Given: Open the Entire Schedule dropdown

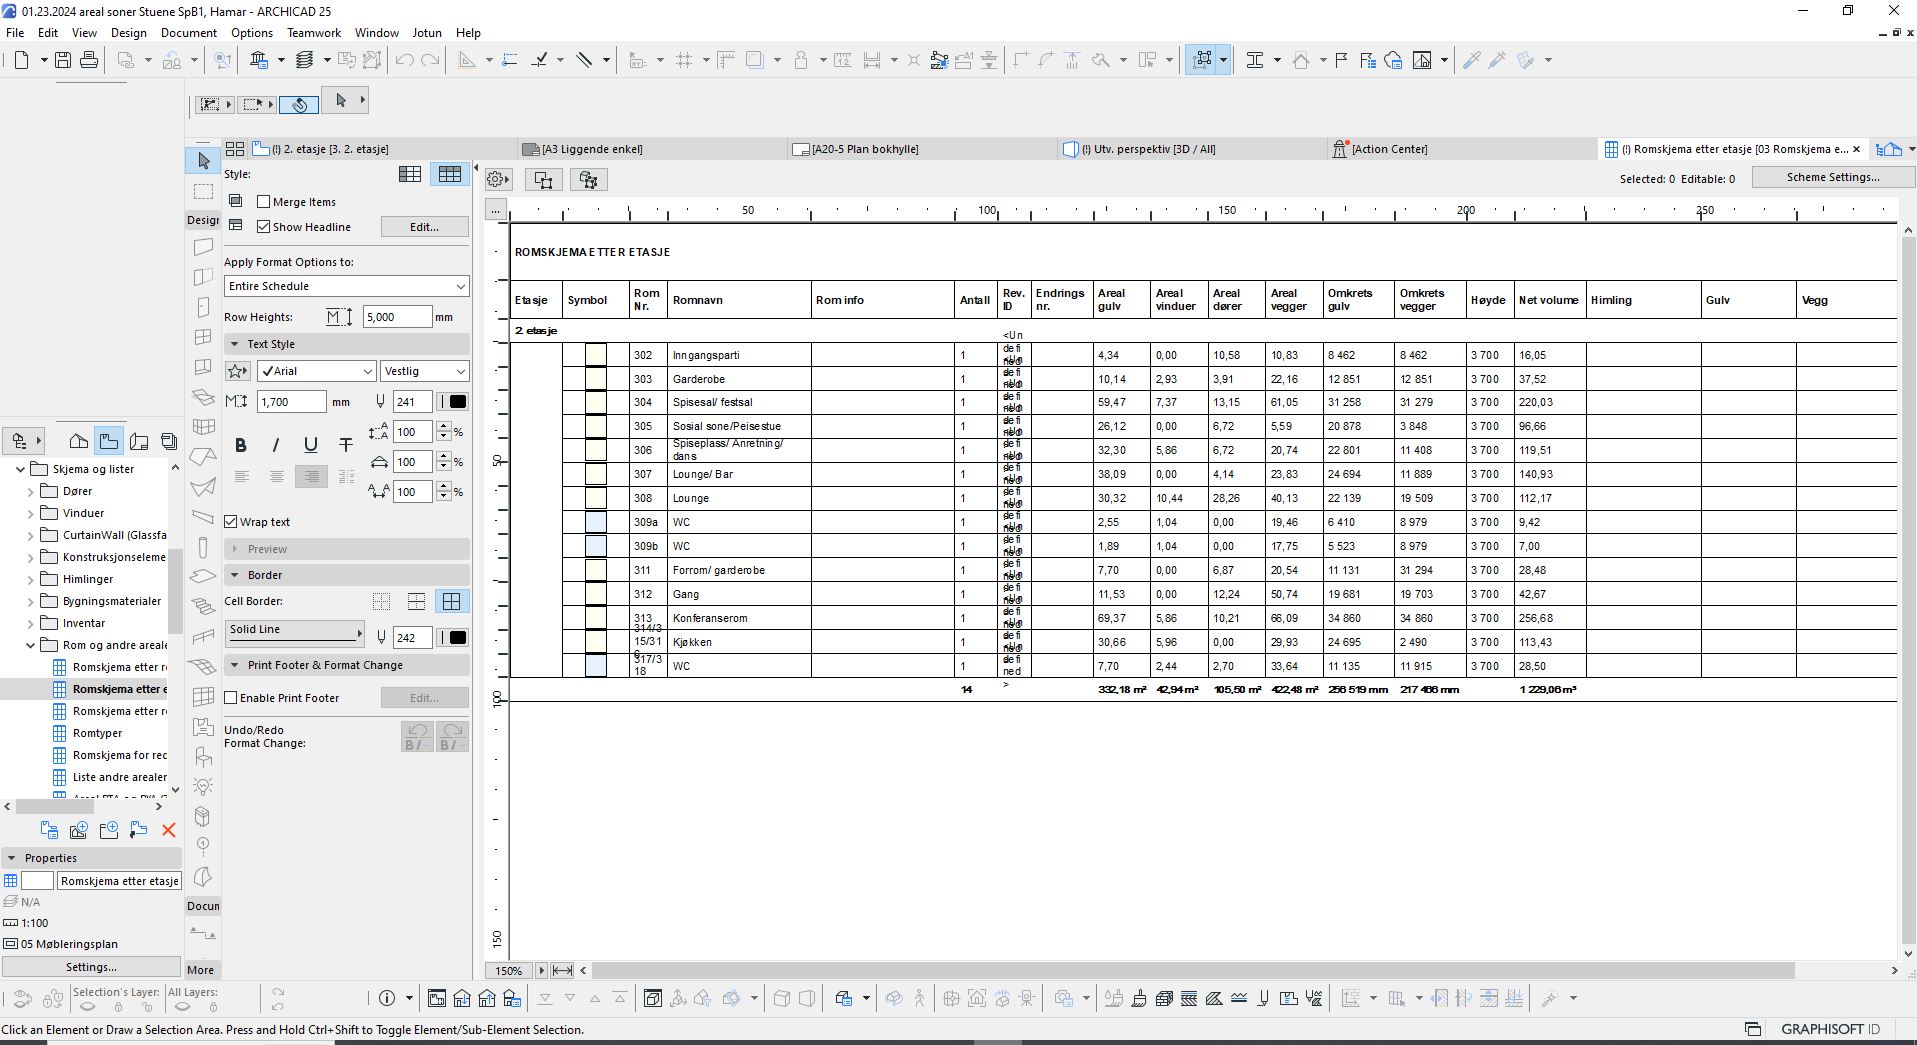Looking at the screenshot, I should point(346,286).
